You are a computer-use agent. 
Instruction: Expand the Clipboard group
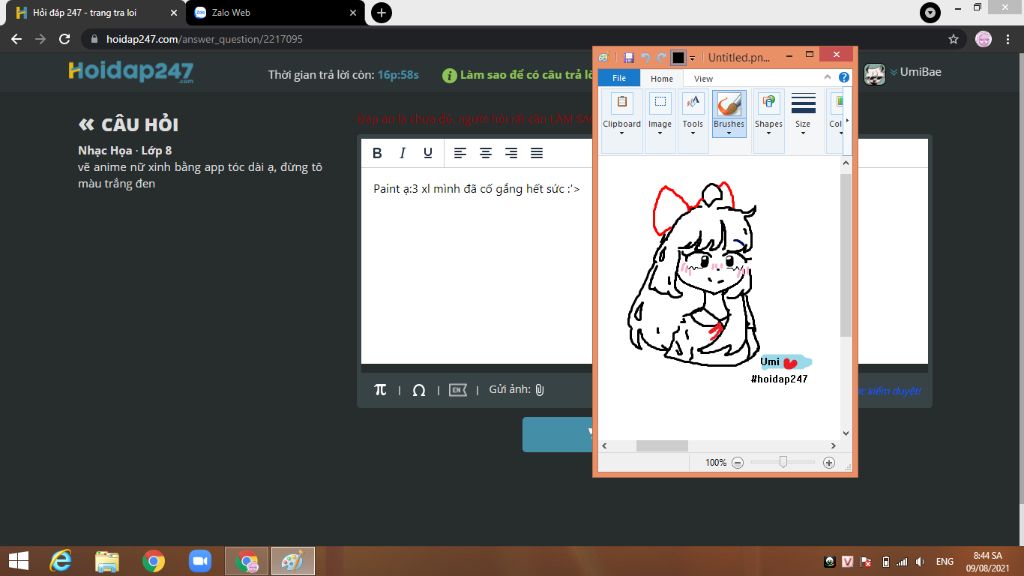pos(622,122)
